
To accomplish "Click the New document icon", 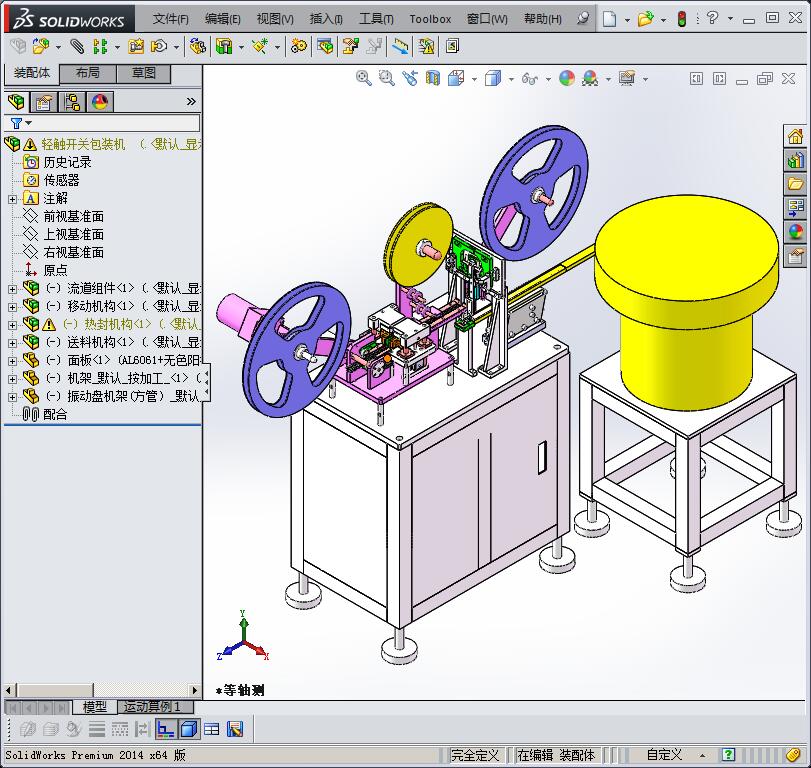I will tap(610, 19).
